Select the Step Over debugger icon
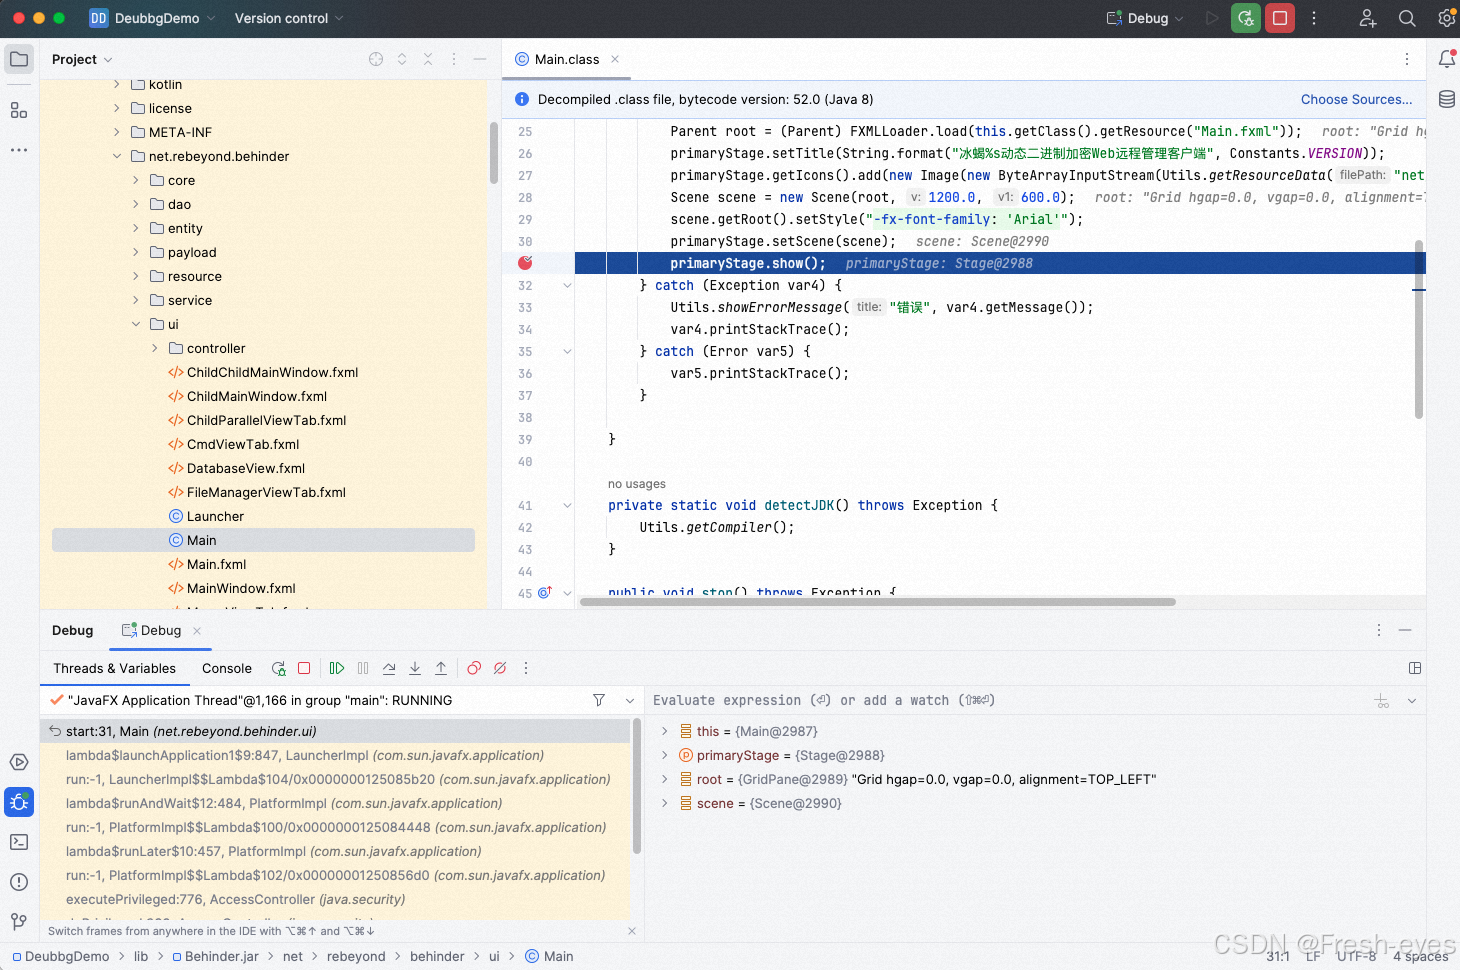This screenshot has height=970, width=1460. (389, 668)
